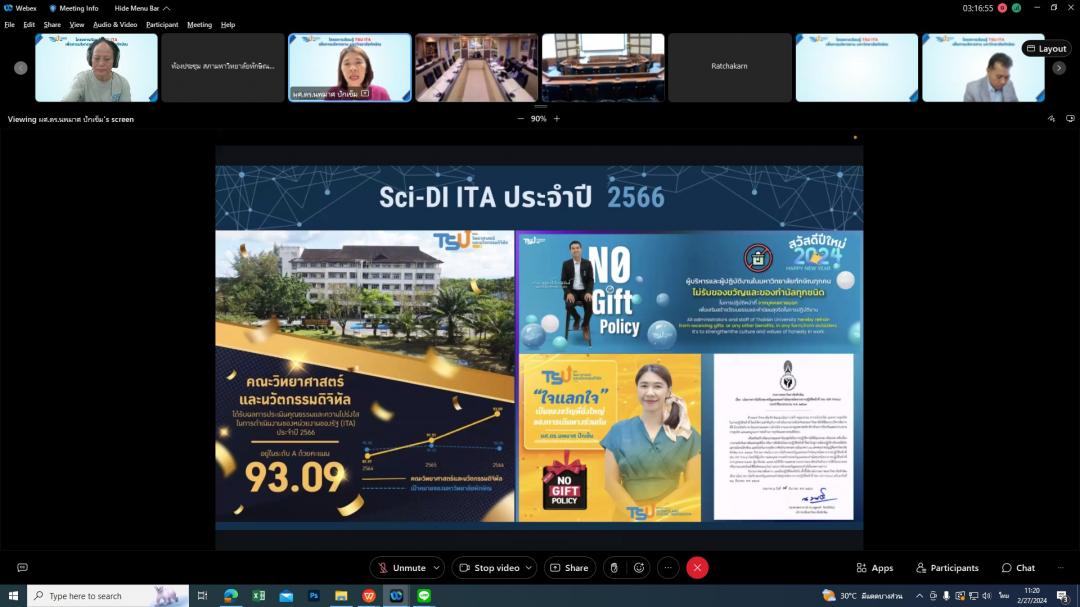Click the raise hand icon
Viewport: 1080px width, 607px height.
coord(614,568)
